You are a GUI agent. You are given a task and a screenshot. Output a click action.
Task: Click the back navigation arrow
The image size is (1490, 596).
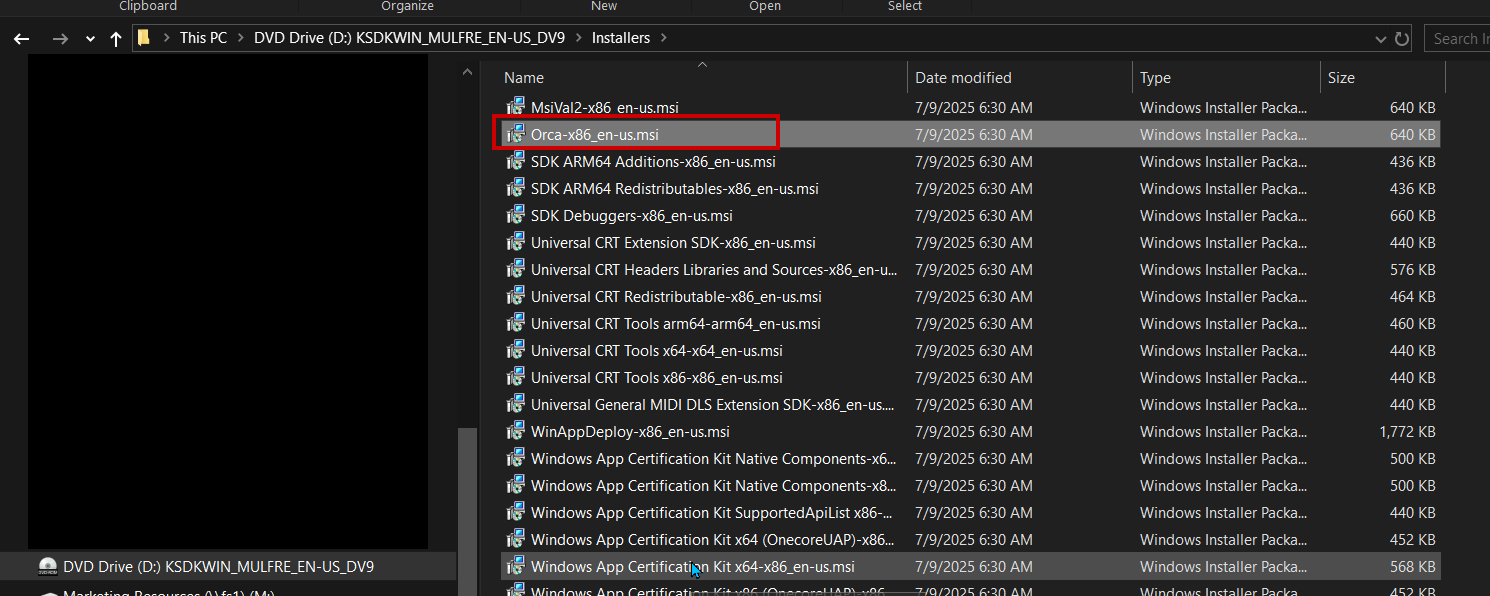click(x=21, y=39)
